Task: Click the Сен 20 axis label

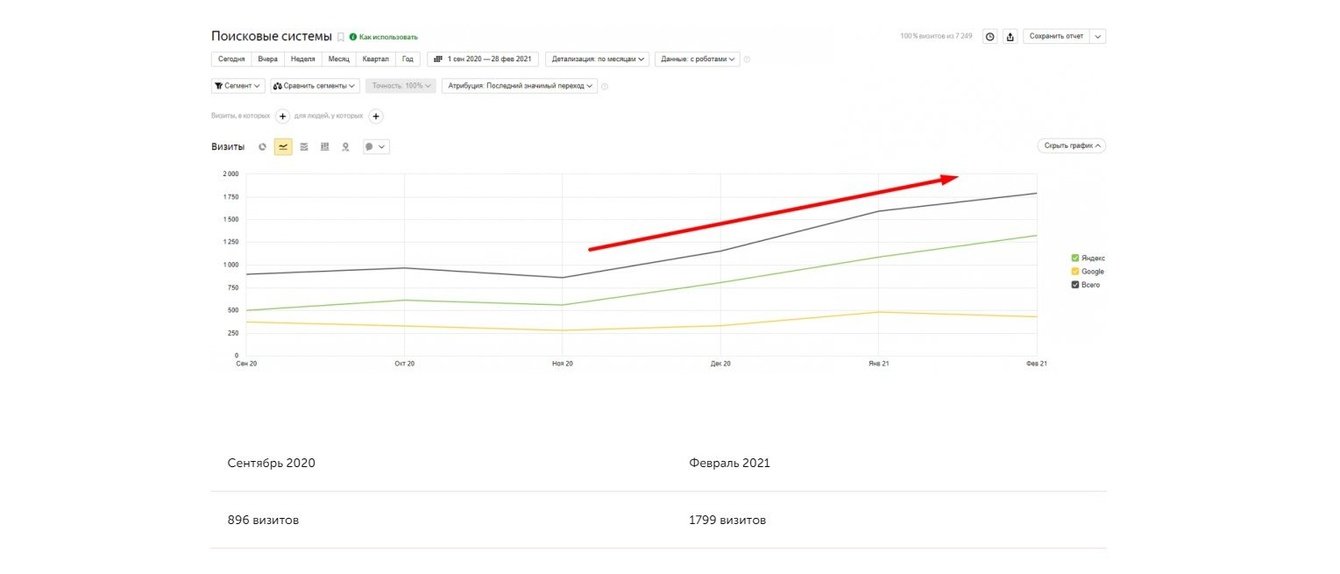Action: 247,364
